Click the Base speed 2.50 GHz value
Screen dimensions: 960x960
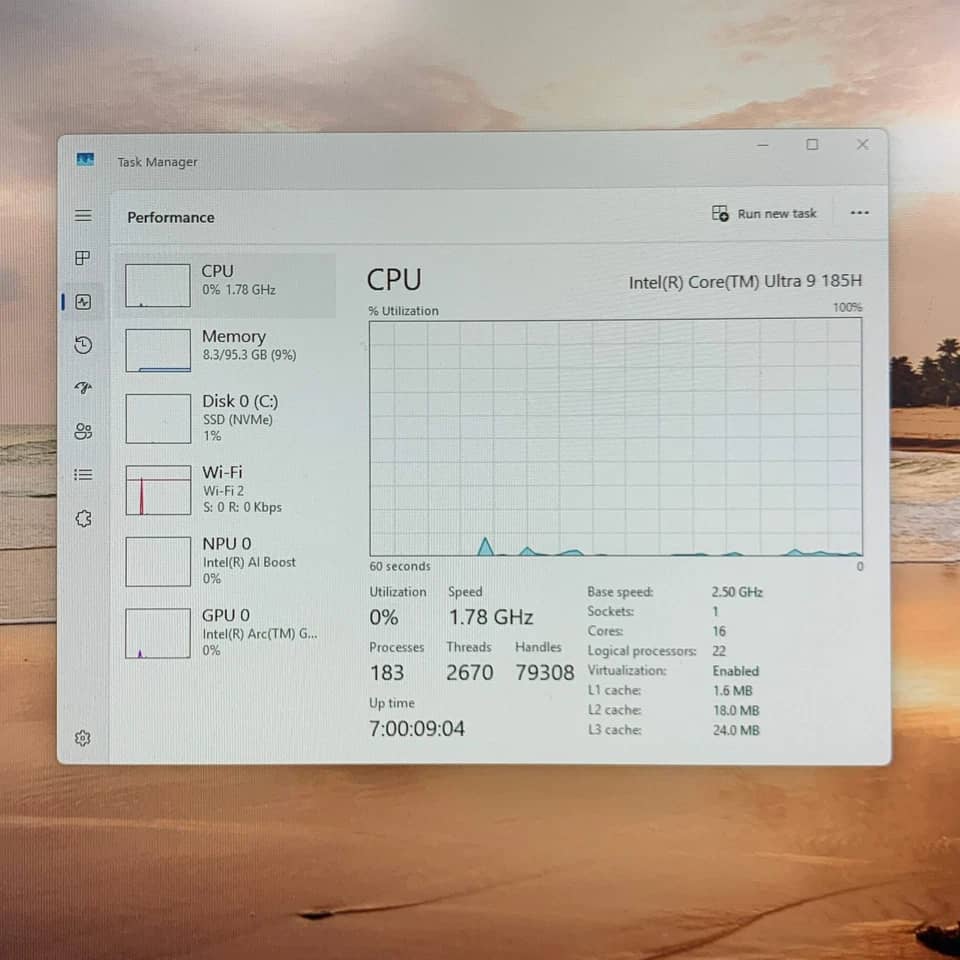(x=737, y=592)
